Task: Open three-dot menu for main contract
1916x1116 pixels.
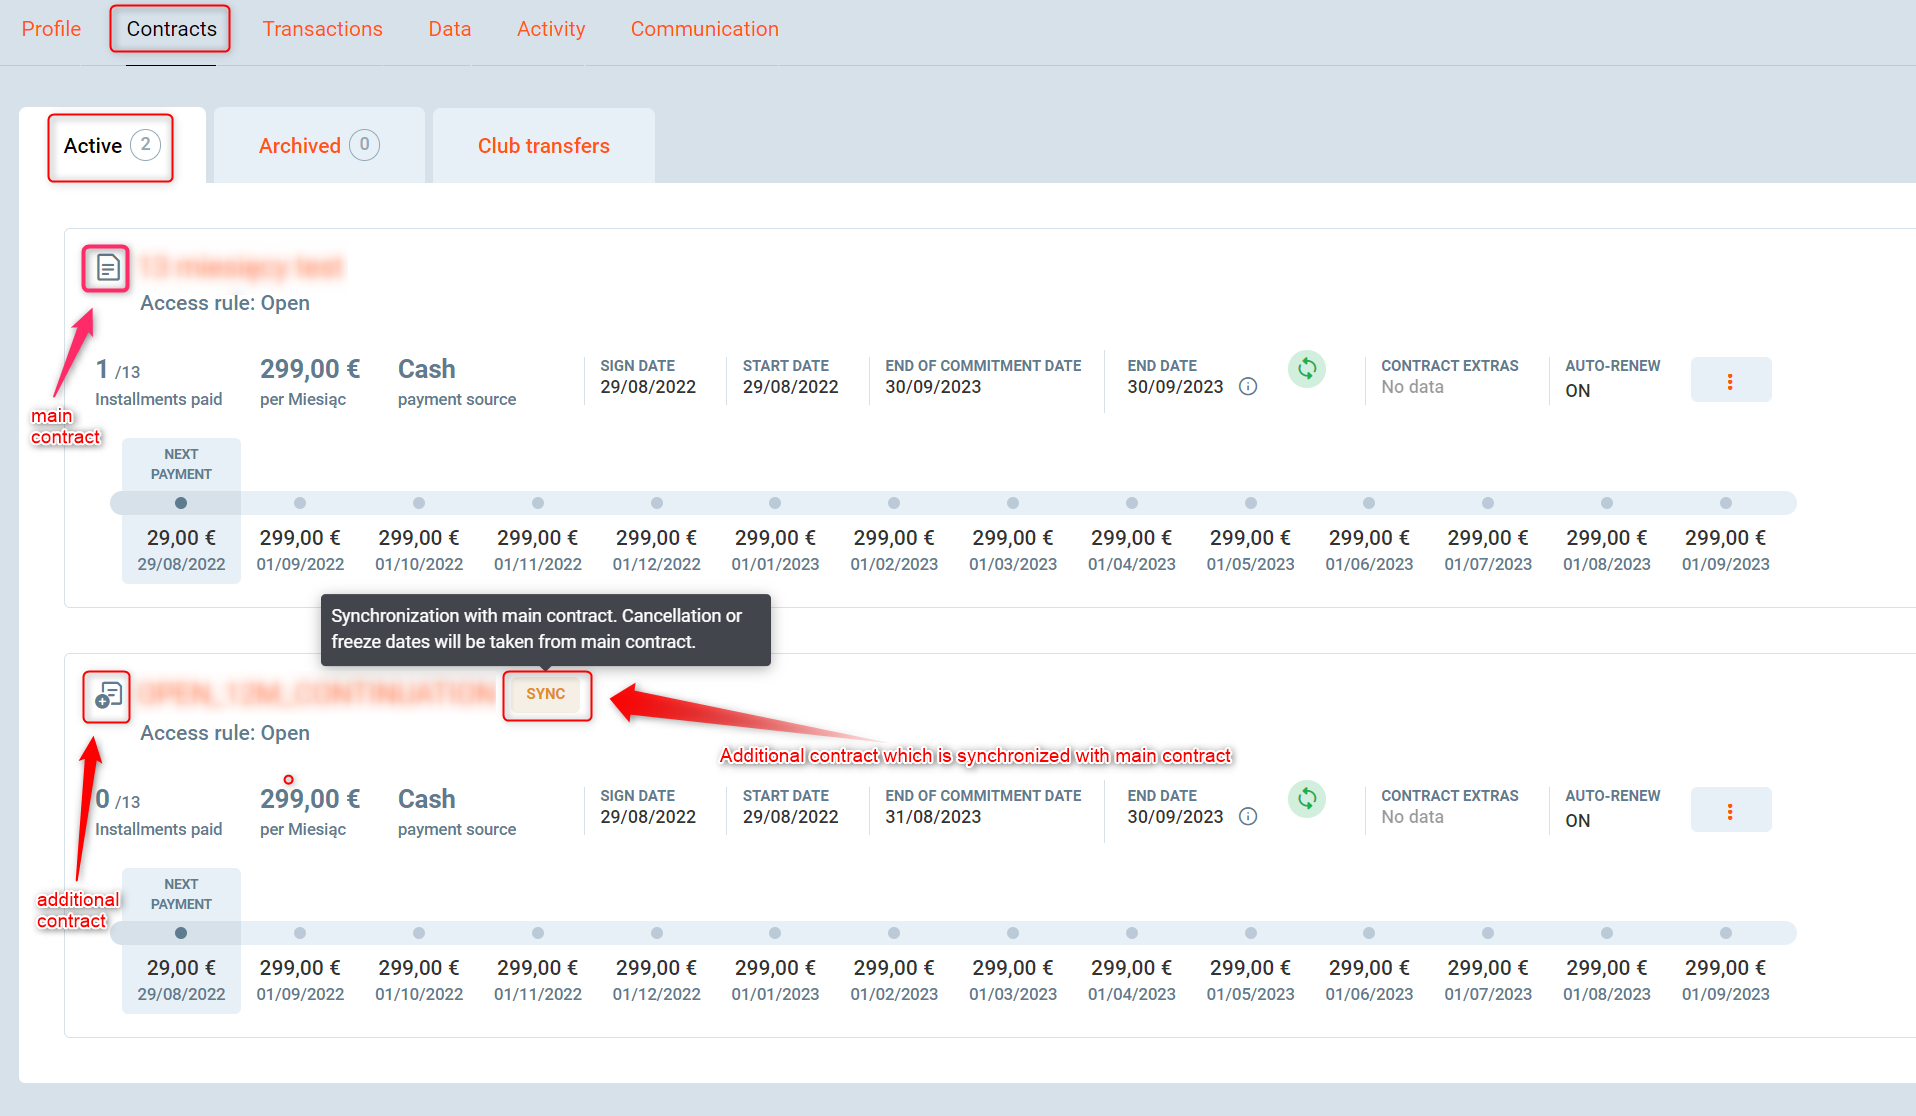Action: [1730, 381]
